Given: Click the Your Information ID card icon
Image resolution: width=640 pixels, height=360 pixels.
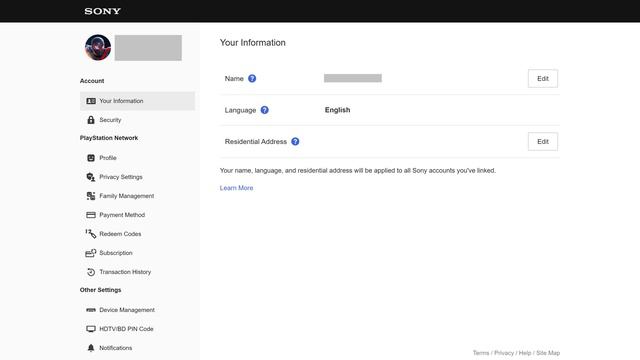Looking at the screenshot, I should click(x=91, y=101).
